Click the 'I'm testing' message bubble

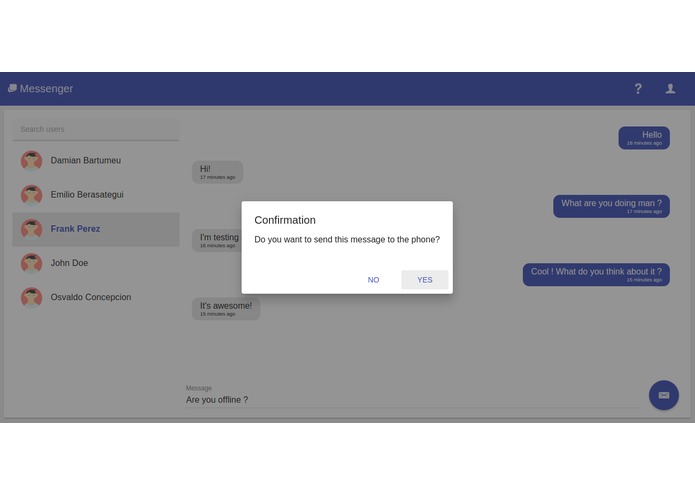click(217, 240)
